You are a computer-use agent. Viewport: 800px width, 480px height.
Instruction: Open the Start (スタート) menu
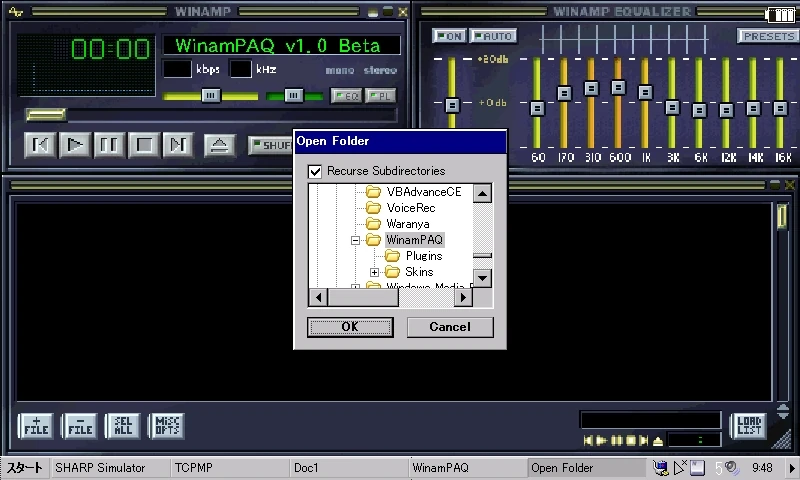tap(24, 468)
